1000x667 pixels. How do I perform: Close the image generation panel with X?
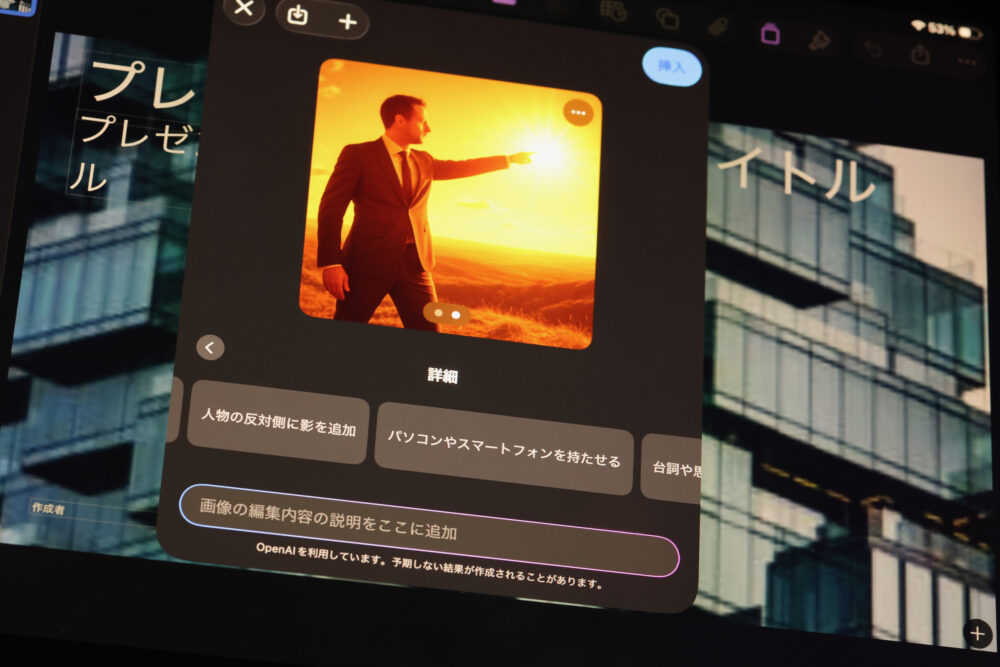(x=243, y=9)
